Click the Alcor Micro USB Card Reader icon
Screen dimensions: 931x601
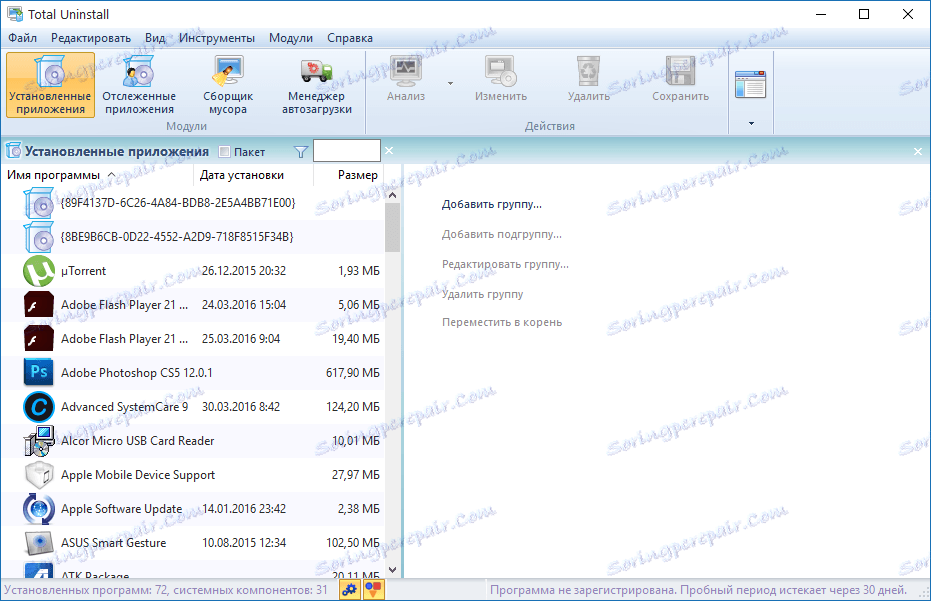tap(39, 441)
